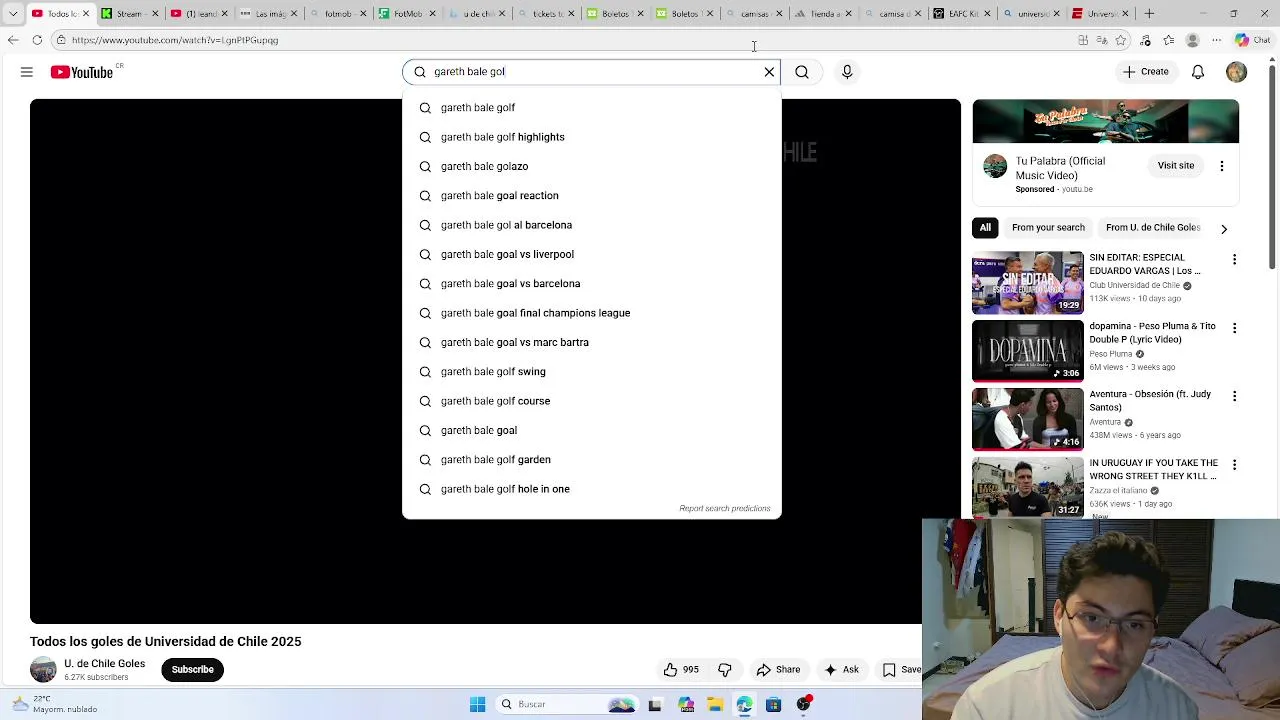
Task: Pick suggestion gareth bale golf swing
Action: [x=591, y=372]
